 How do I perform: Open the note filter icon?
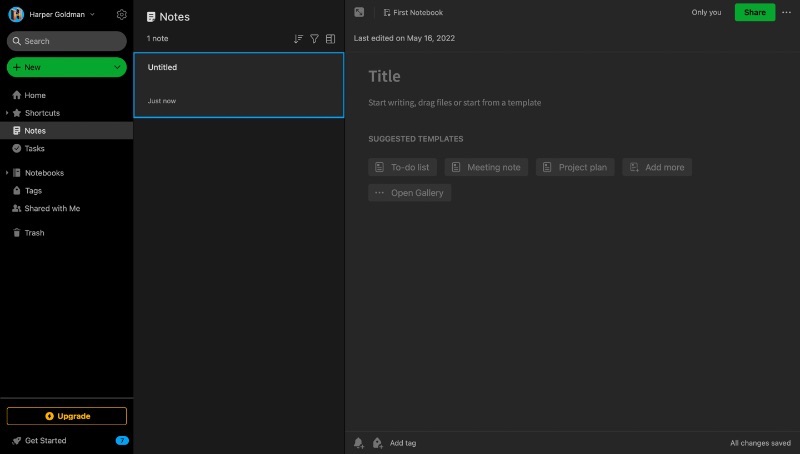tap(314, 39)
